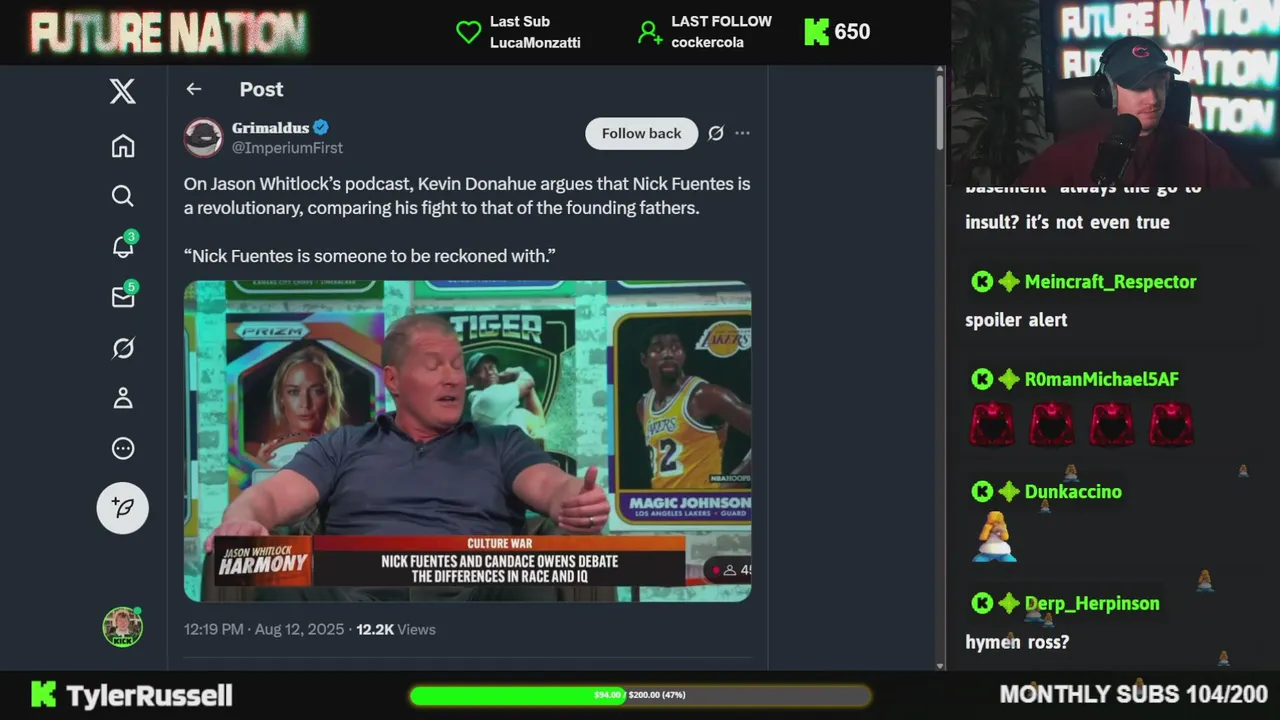Compose a new post with feather button
This screenshot has height=720, width=1280.
[122, 507]
